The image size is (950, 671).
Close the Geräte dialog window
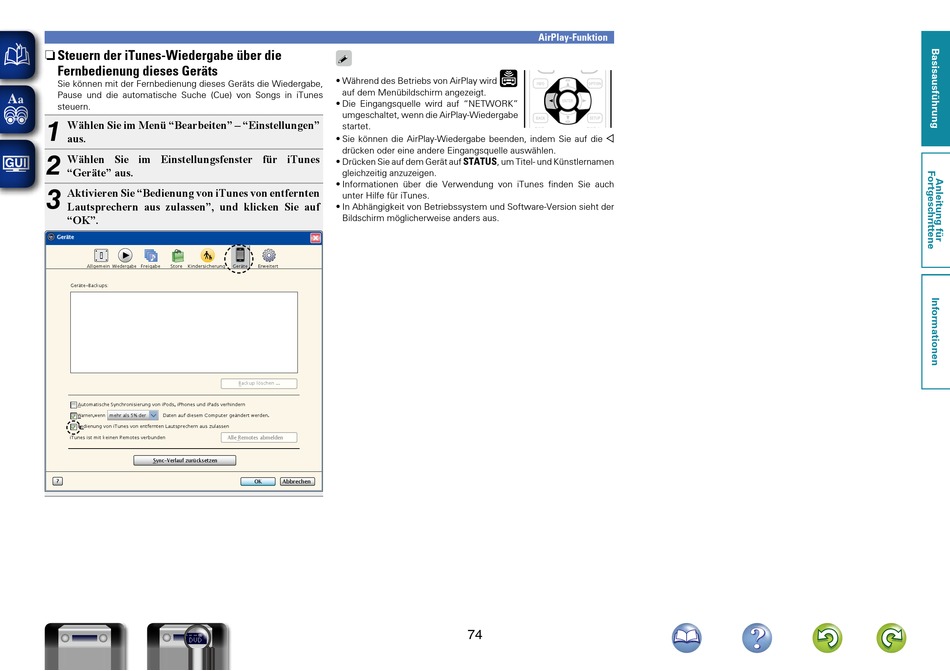click(x=315, y=238)
